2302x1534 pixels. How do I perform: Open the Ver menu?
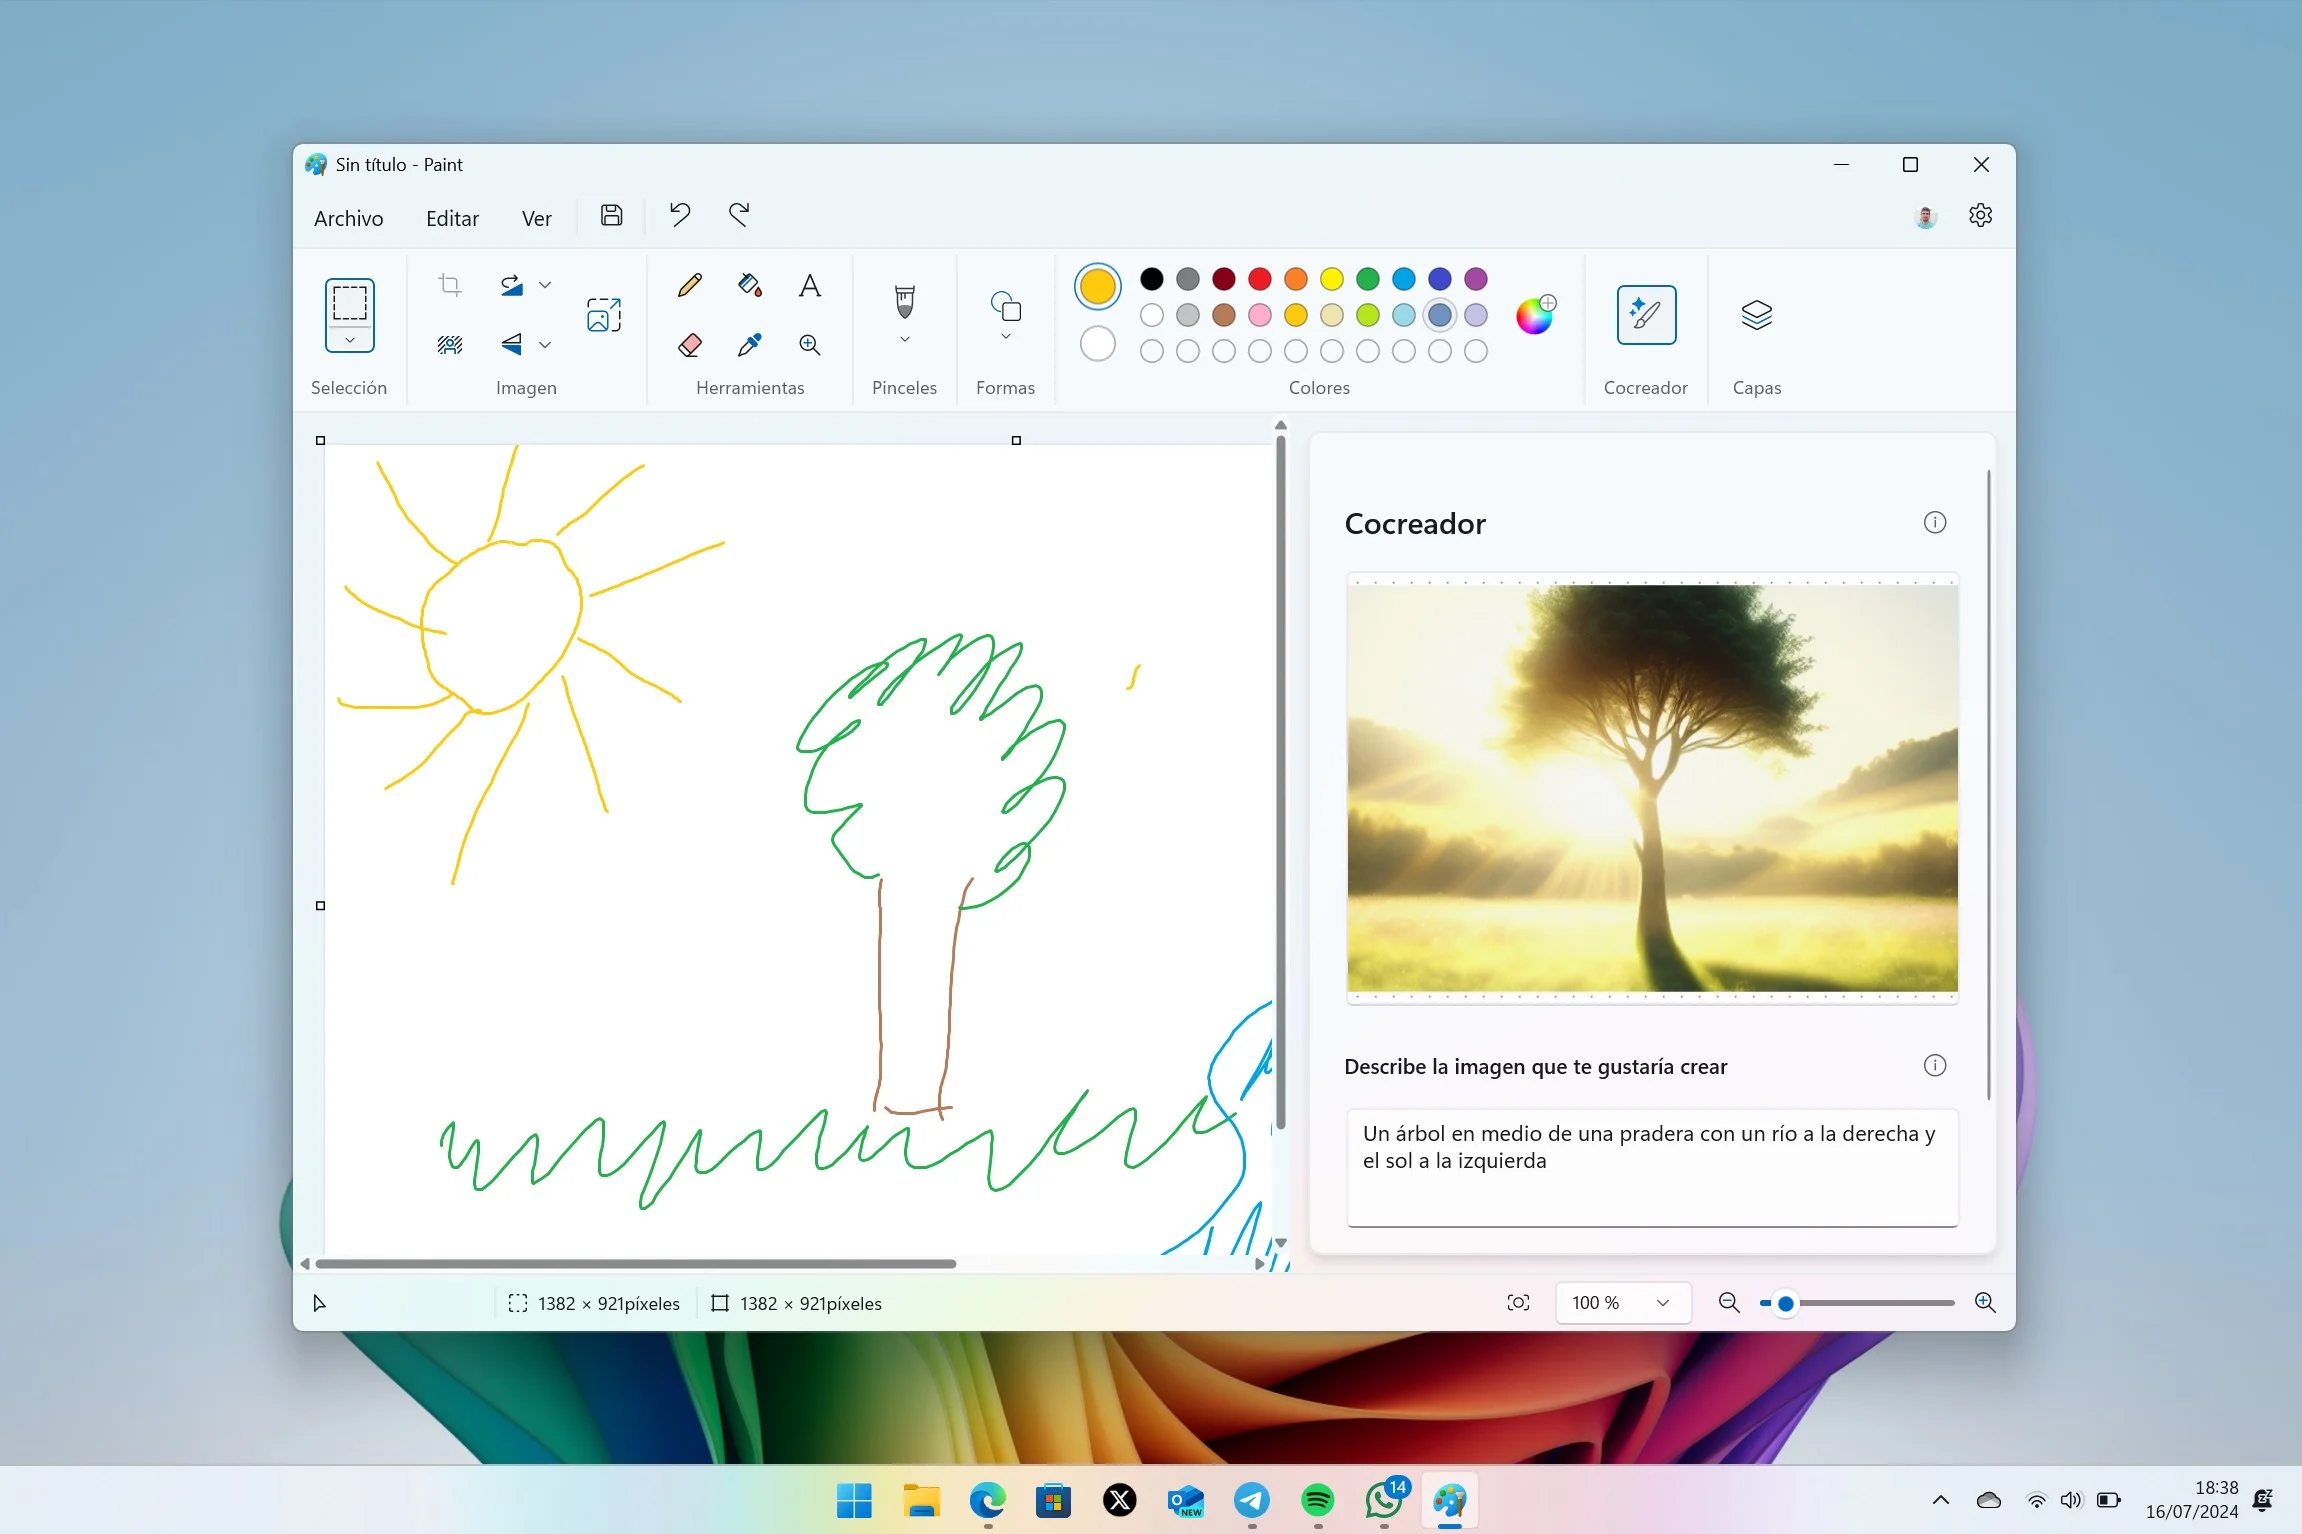(537, 218)
